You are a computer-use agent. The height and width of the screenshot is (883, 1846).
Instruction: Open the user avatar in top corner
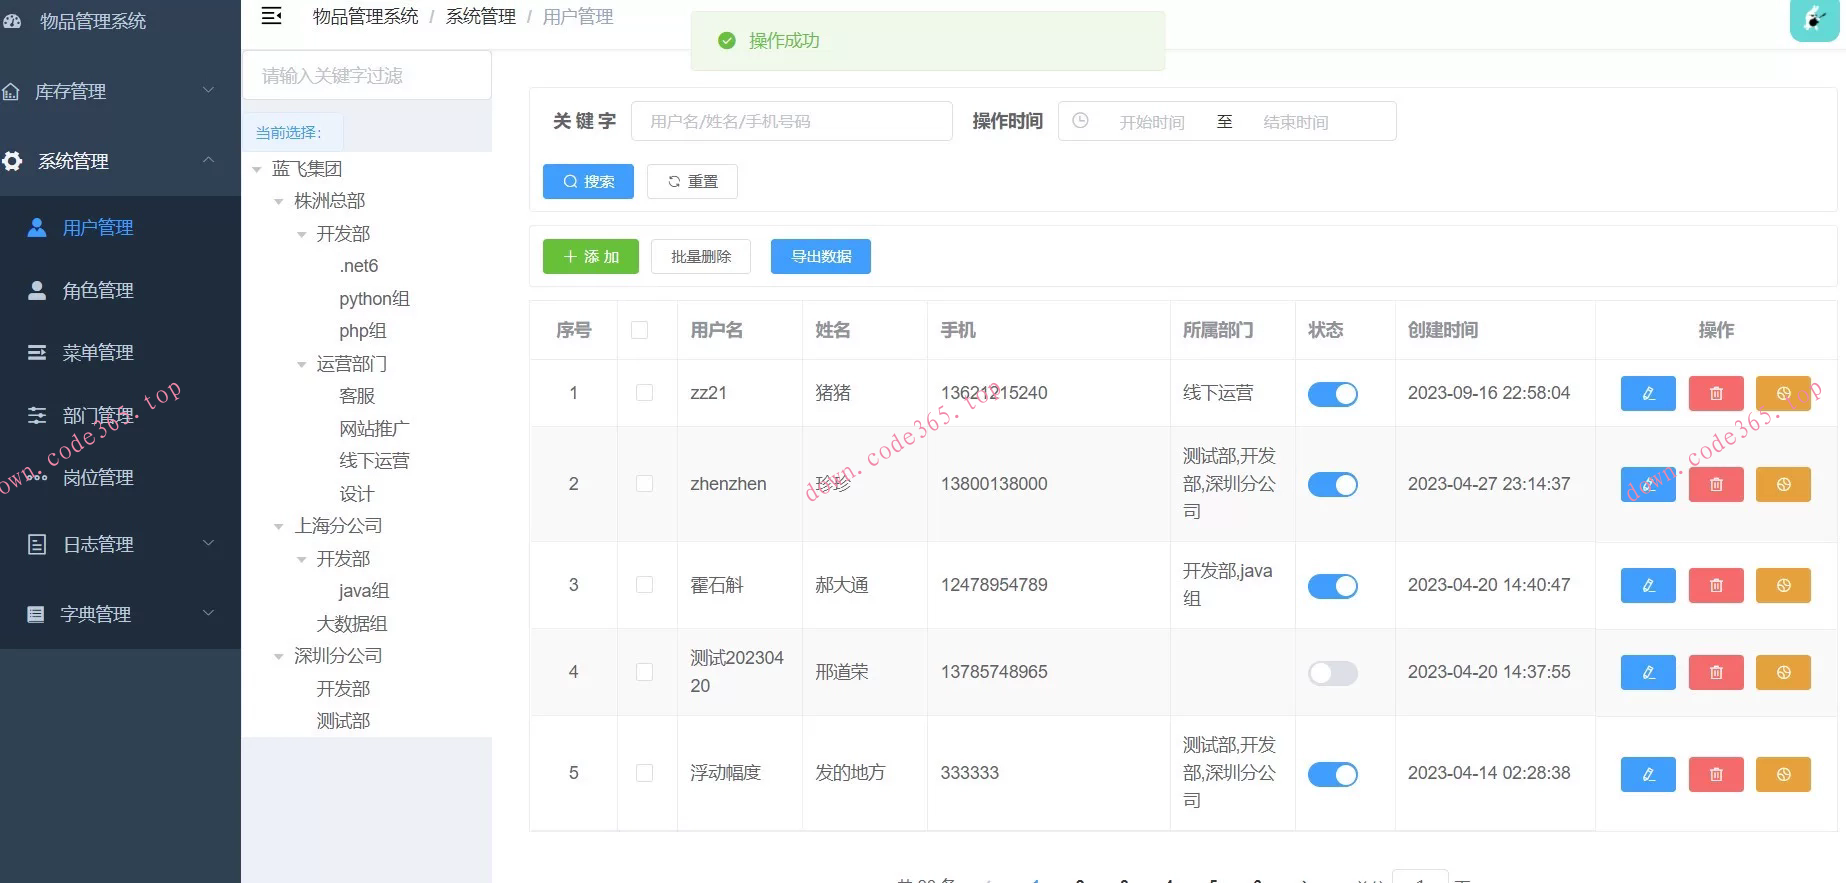tap(1814, 19)
